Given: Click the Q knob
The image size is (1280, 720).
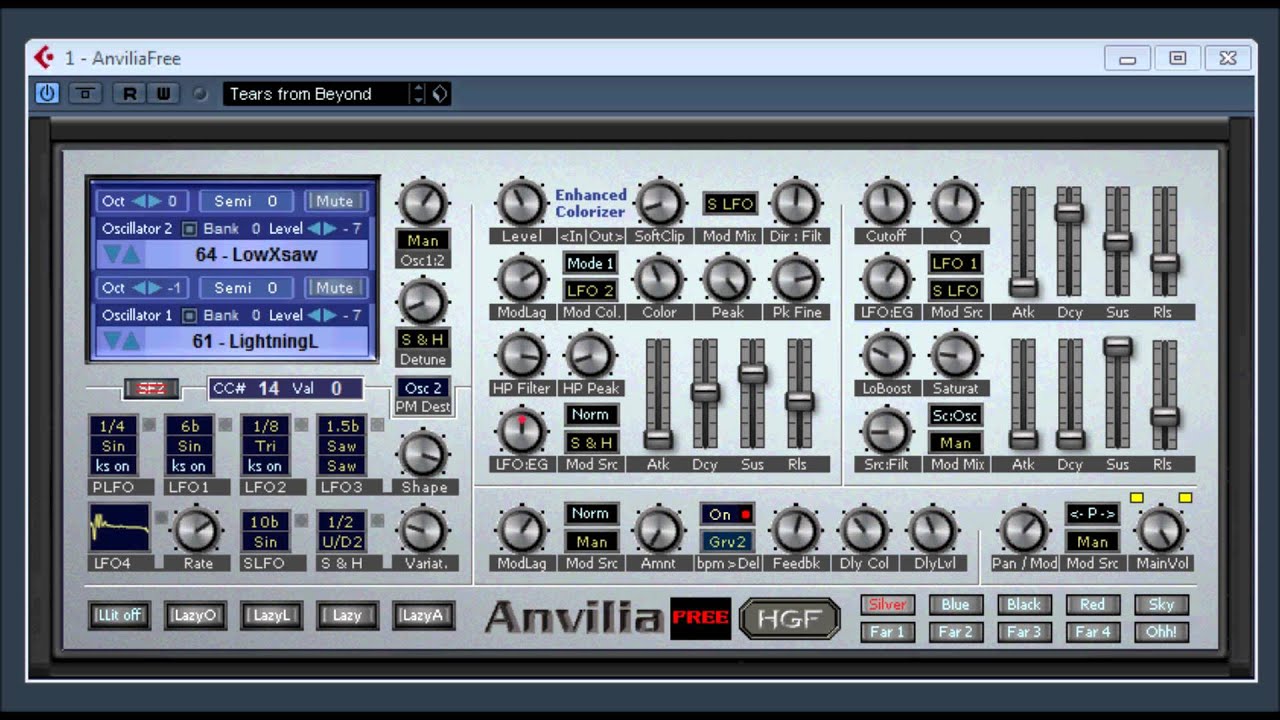Looking at the screenshot, I should (955, 203).
